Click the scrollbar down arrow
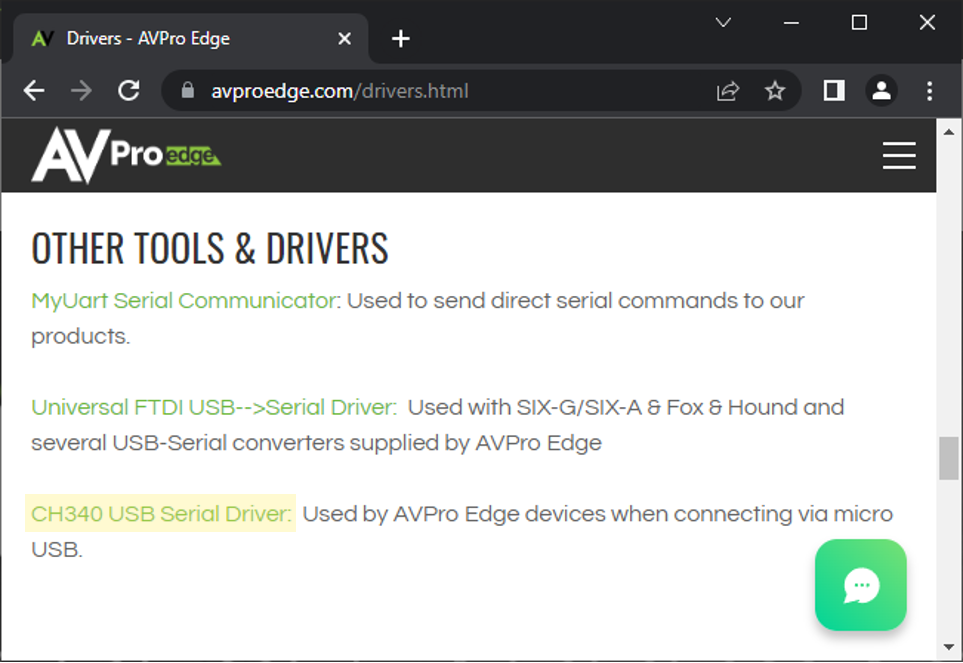Viewport: 963px width, 663px height. click(949, 647)
